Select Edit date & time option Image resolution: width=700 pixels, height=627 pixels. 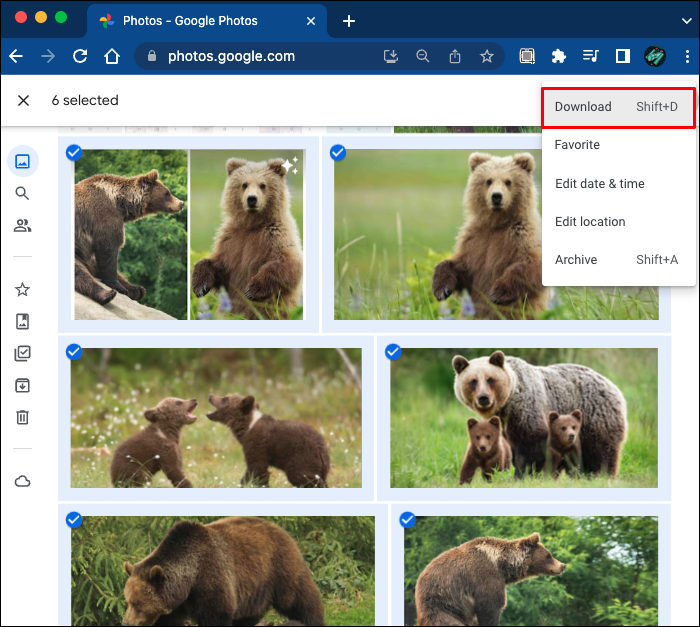coord(600,184)
